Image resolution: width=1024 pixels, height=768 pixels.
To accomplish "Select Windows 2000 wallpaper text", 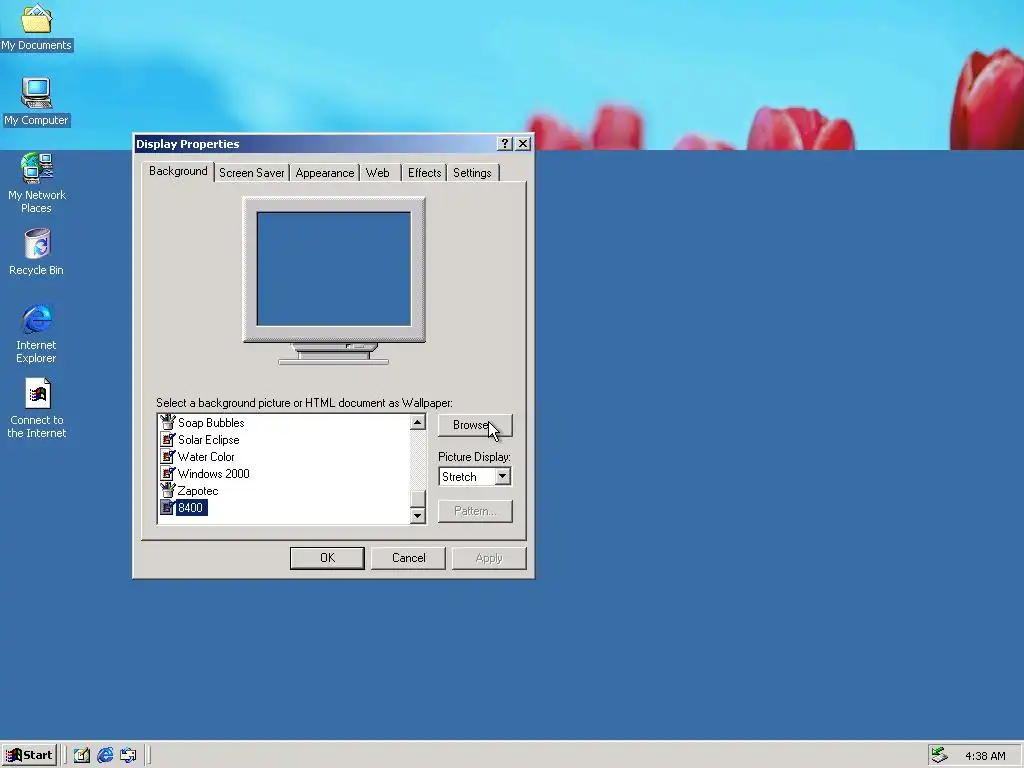I will pyautogui.click(x=214, y=473).
